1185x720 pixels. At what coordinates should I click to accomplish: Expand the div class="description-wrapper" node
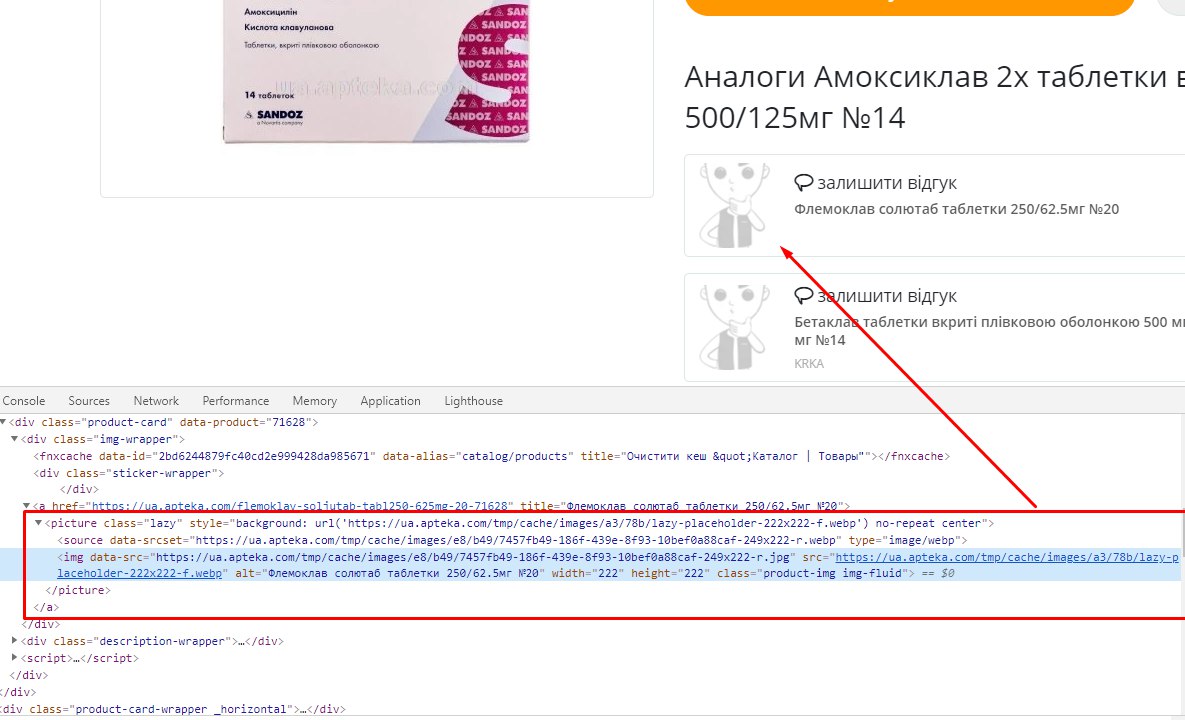14,641
